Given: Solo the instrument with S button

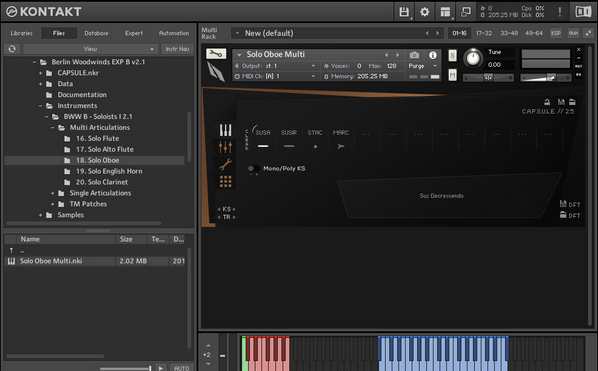Looking at the screenshot, I should pos(452,56).
